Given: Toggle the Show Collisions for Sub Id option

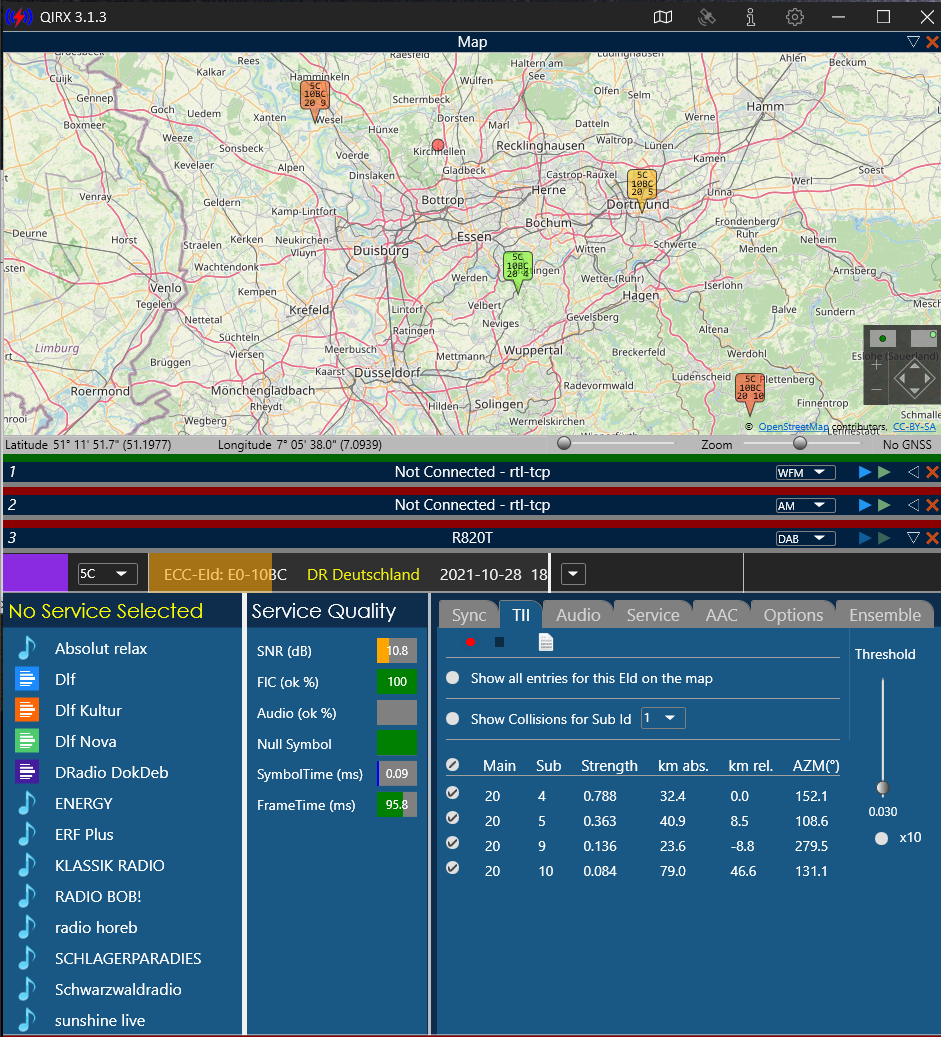Looking at the screenshot, I should [453, 718].
